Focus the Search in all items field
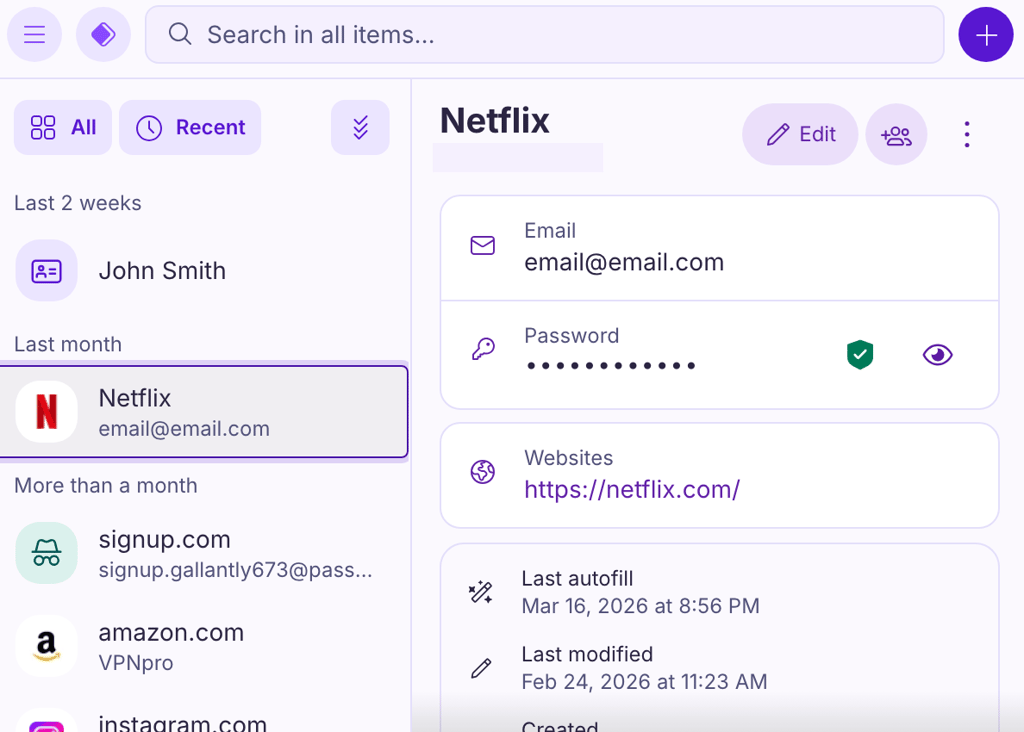The image size is (1024, 732). (x=545, y=35)
